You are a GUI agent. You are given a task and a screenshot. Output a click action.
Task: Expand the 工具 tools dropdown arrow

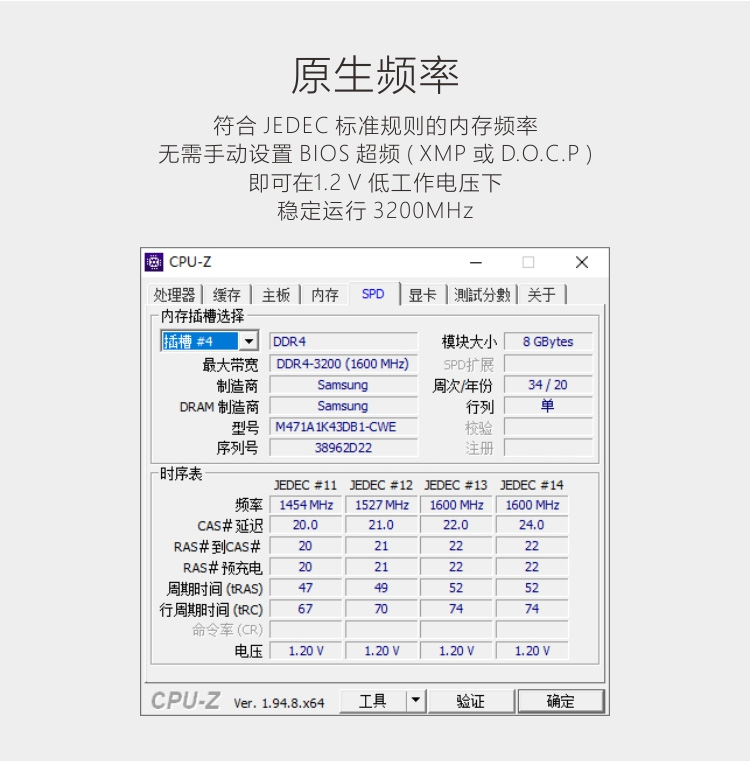(416, 701)
